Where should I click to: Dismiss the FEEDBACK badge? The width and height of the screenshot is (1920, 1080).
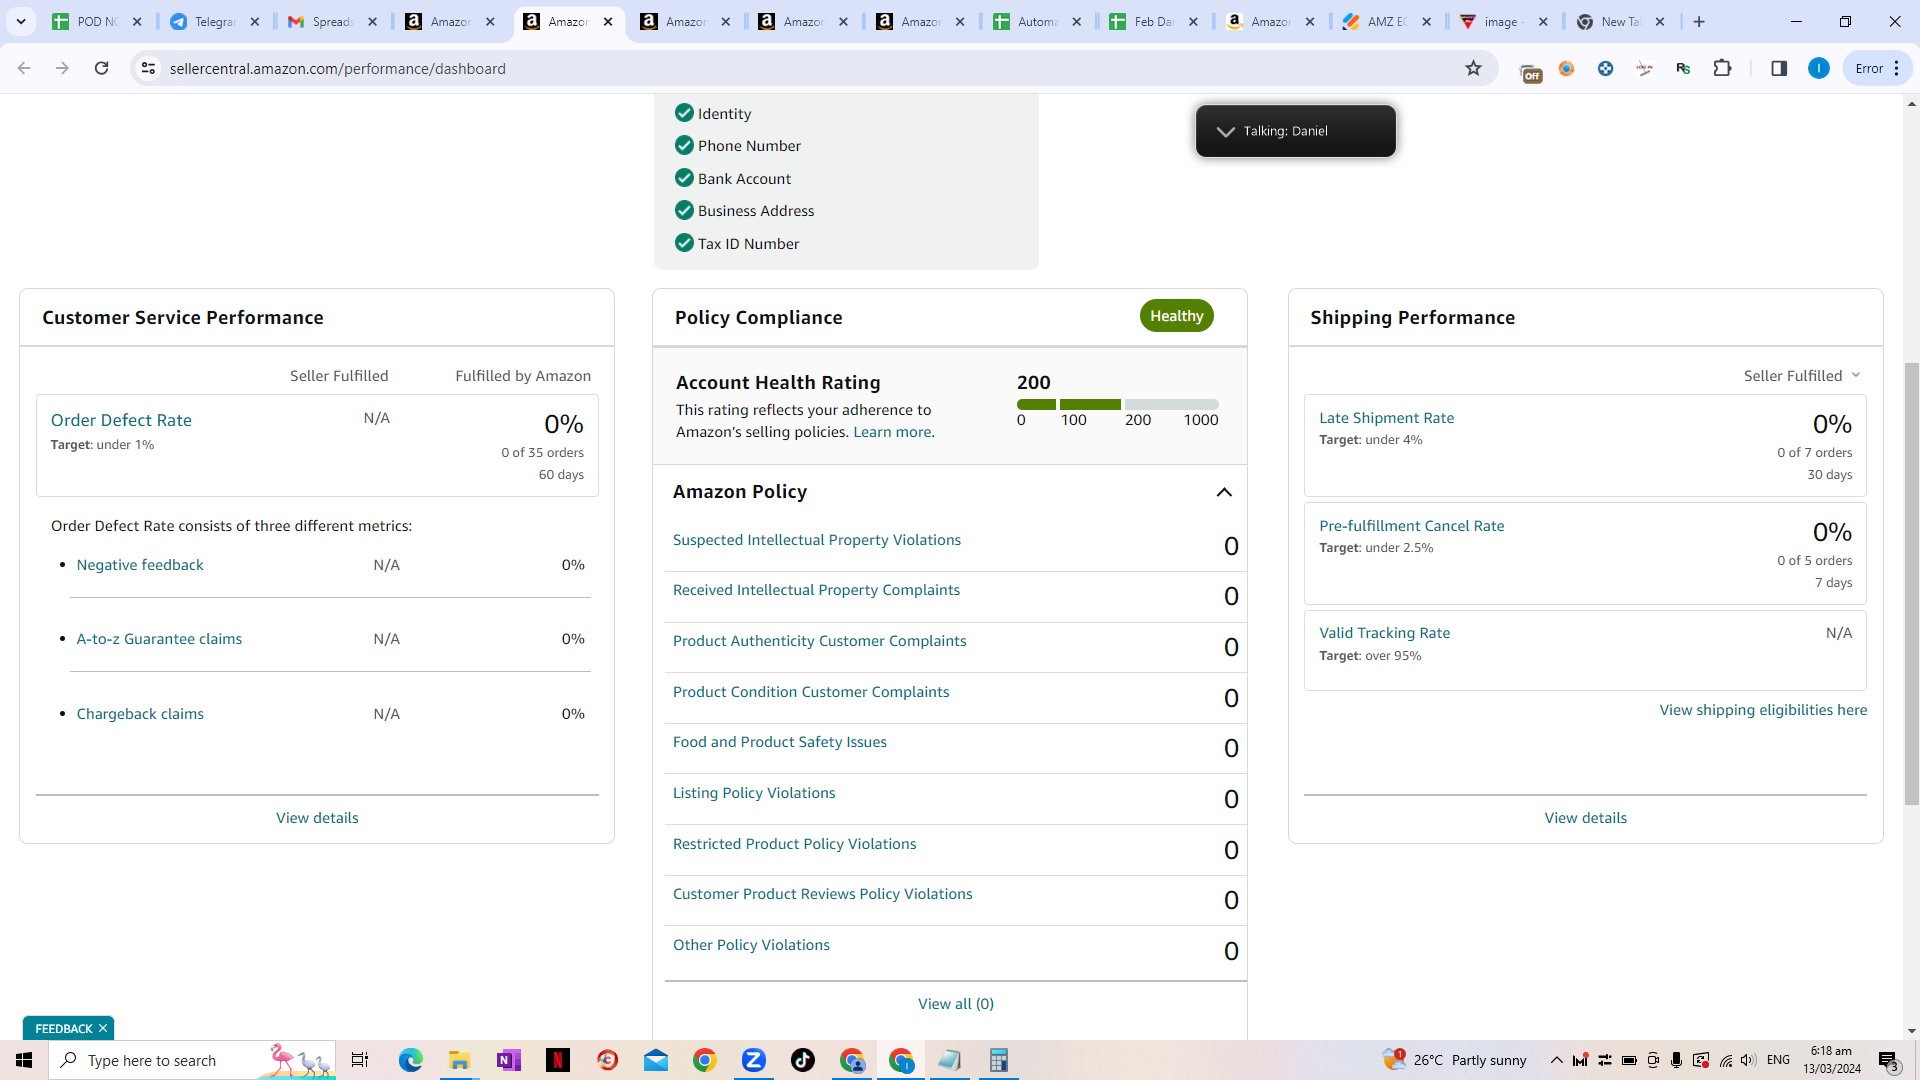[103, 1028]
